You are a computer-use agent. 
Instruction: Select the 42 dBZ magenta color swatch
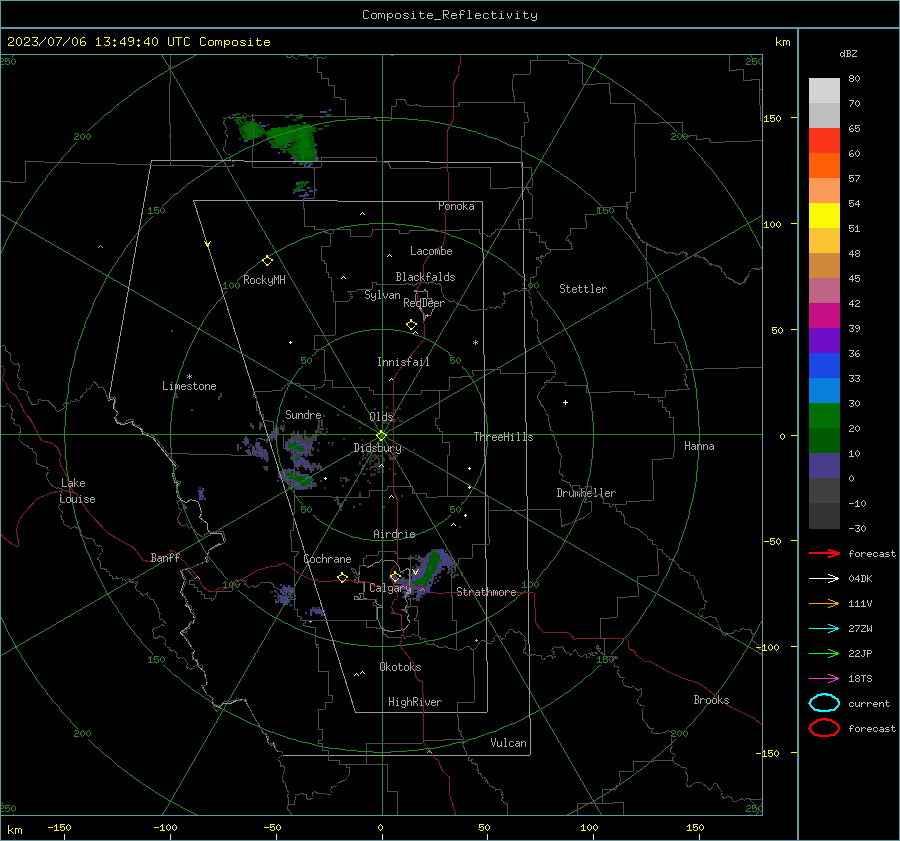pyautogui.click(x=824, y=316)
